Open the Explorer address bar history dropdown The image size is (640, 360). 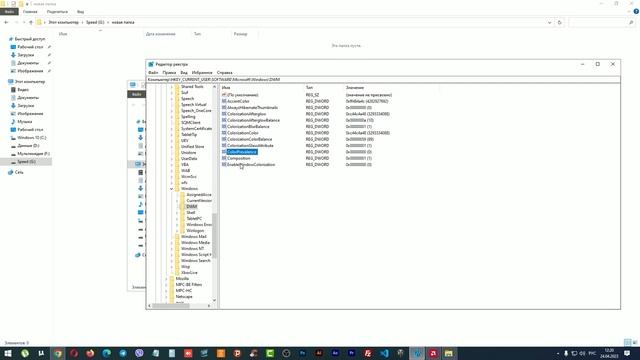549,22
